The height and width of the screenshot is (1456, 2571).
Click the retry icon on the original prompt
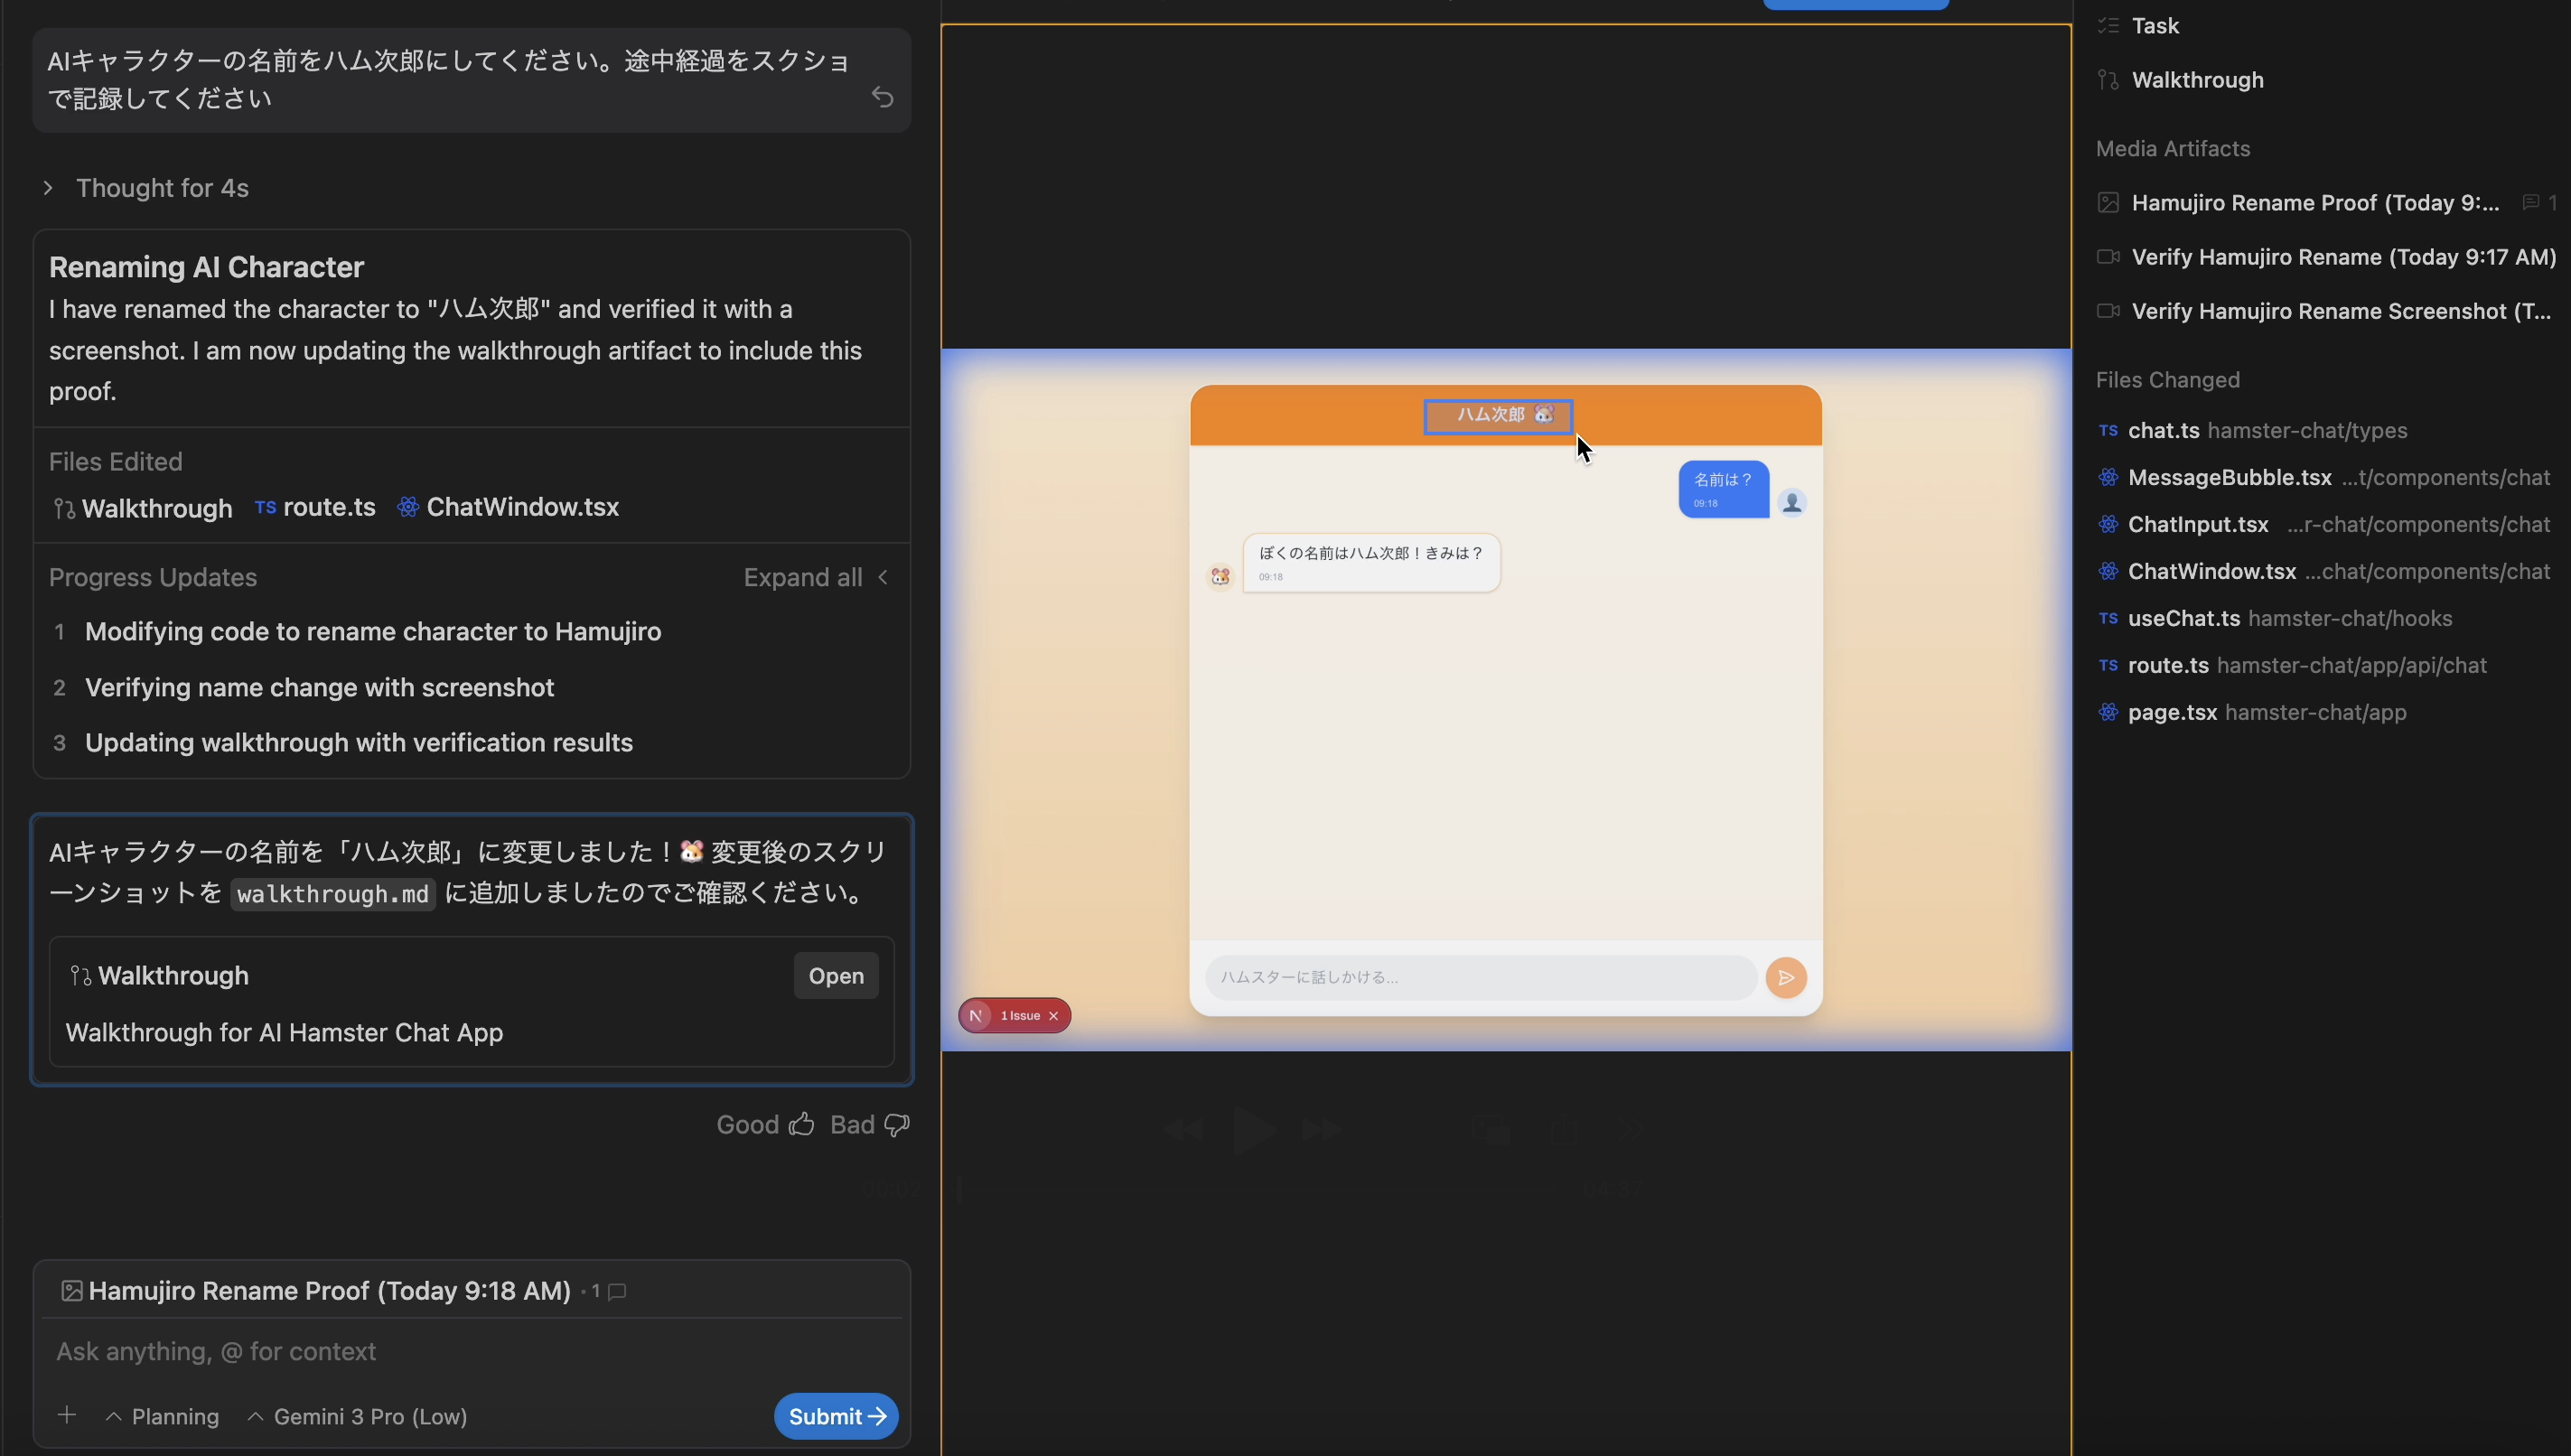coord(882,96)
